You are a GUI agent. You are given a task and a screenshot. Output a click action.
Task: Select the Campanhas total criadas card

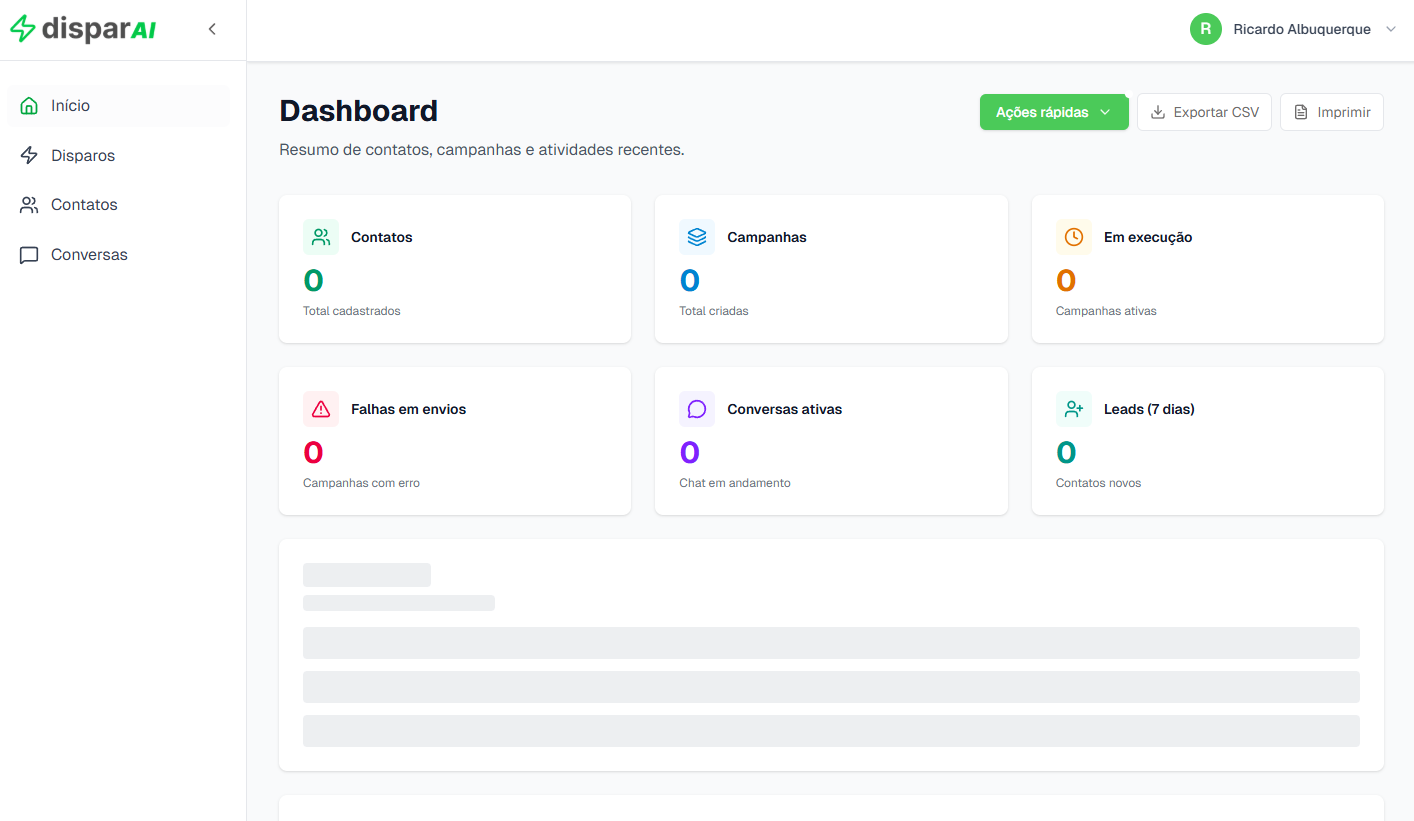coord(830,269)
